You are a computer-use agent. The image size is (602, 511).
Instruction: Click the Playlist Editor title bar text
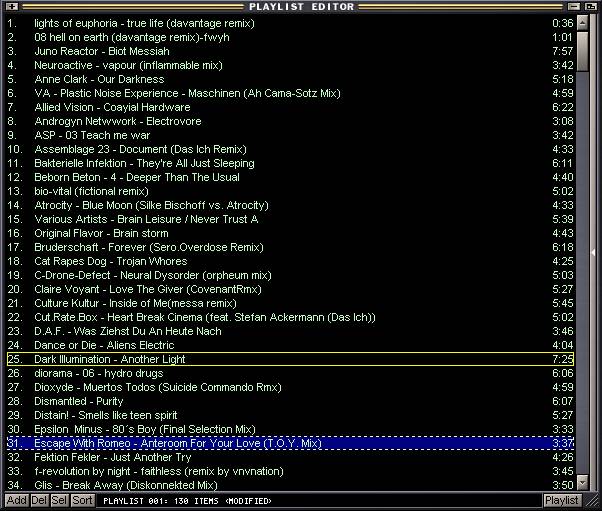[300, 6]
